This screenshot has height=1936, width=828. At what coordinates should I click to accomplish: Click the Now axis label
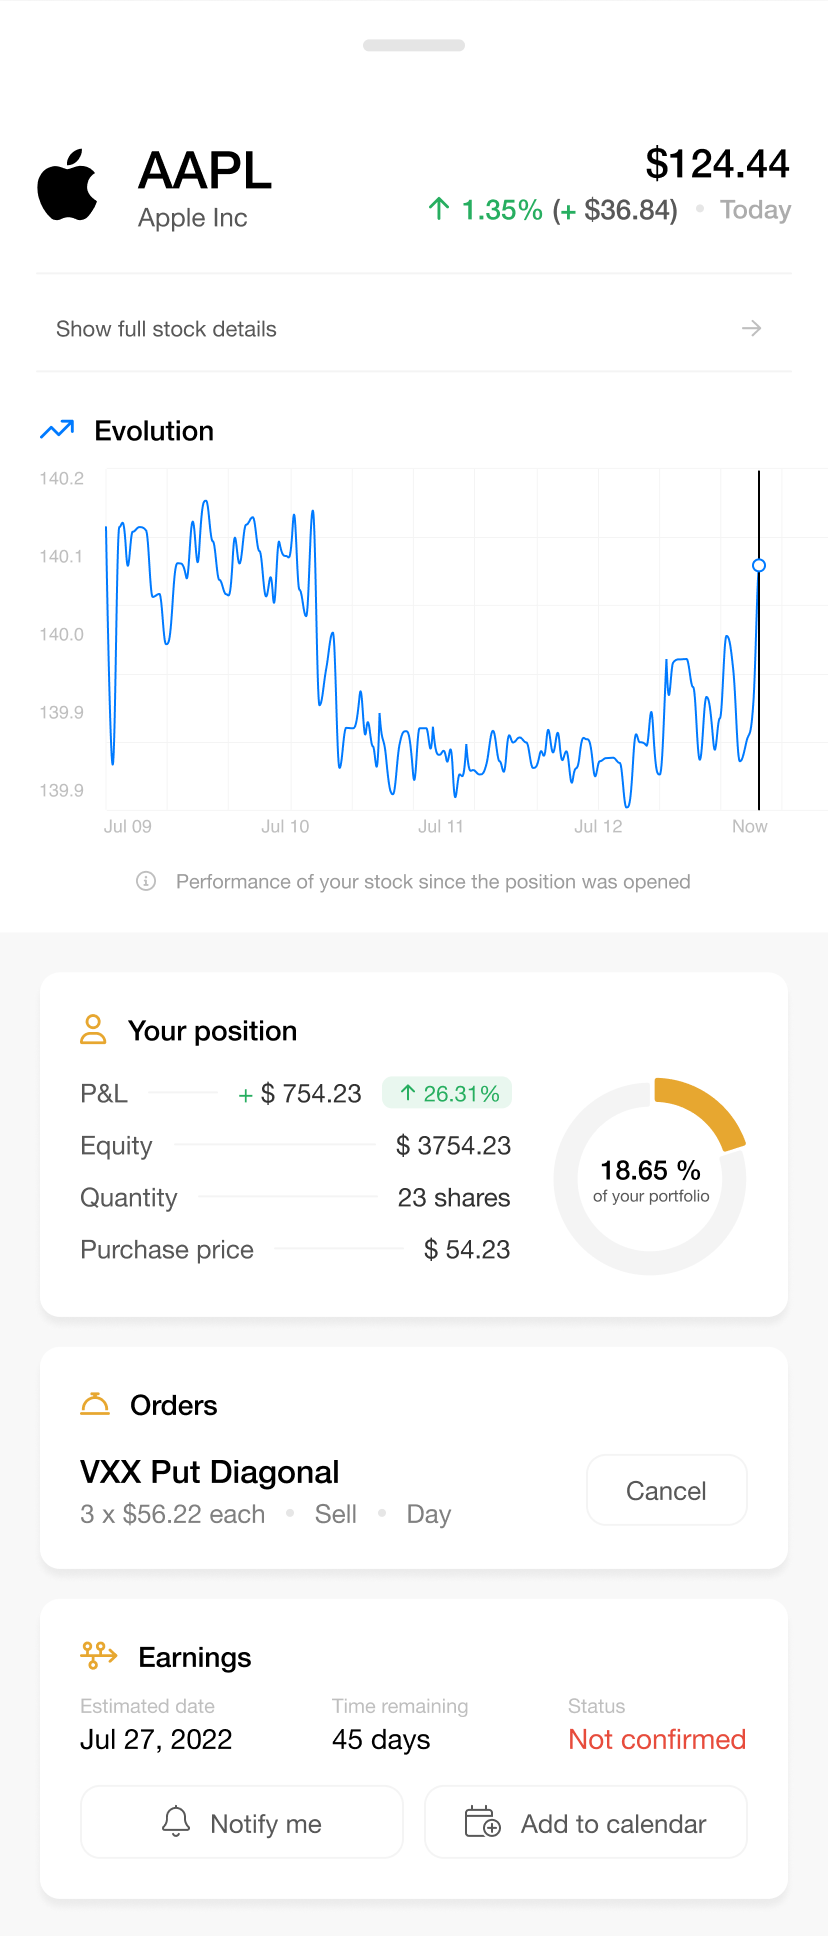750,826
